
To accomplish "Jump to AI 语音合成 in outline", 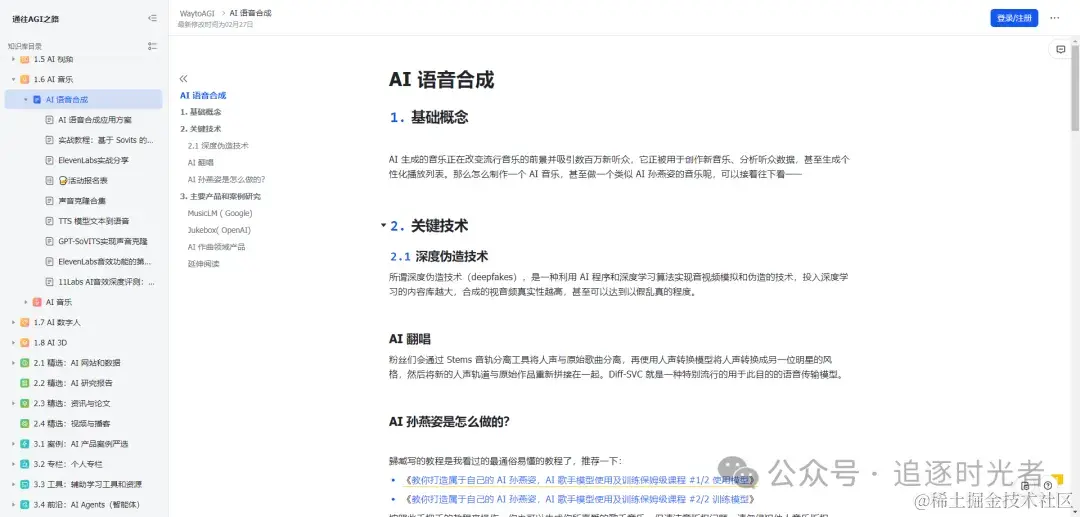I will click(x=203, y=96).
